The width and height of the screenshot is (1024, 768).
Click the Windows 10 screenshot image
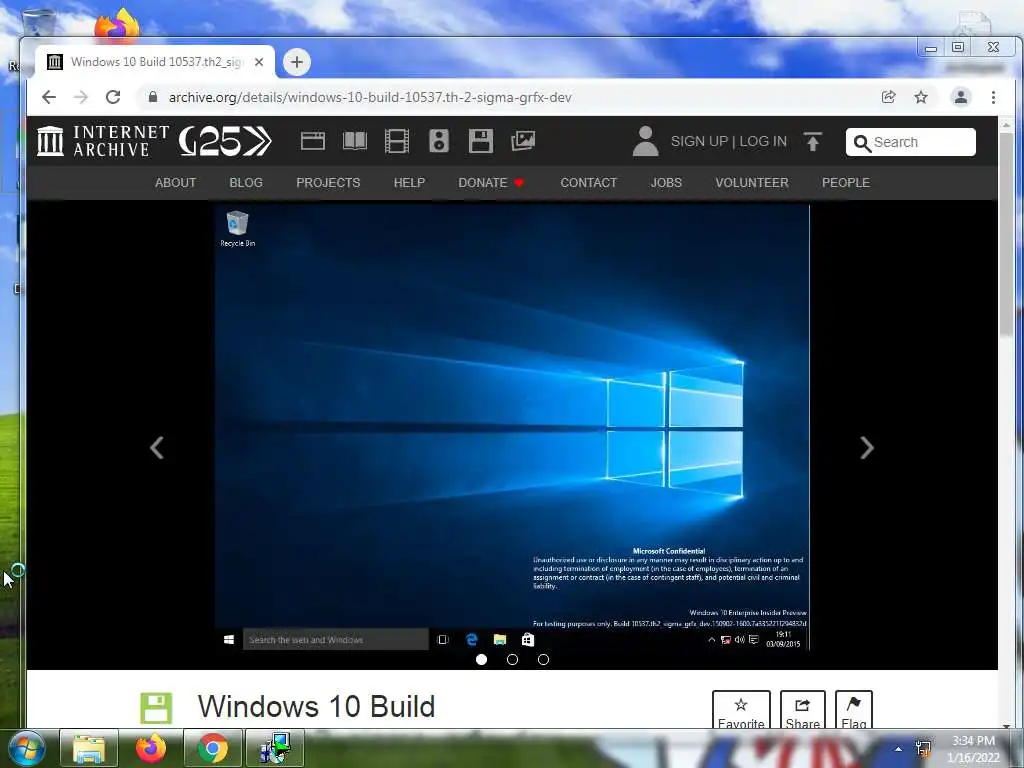(x=512, y=427)
